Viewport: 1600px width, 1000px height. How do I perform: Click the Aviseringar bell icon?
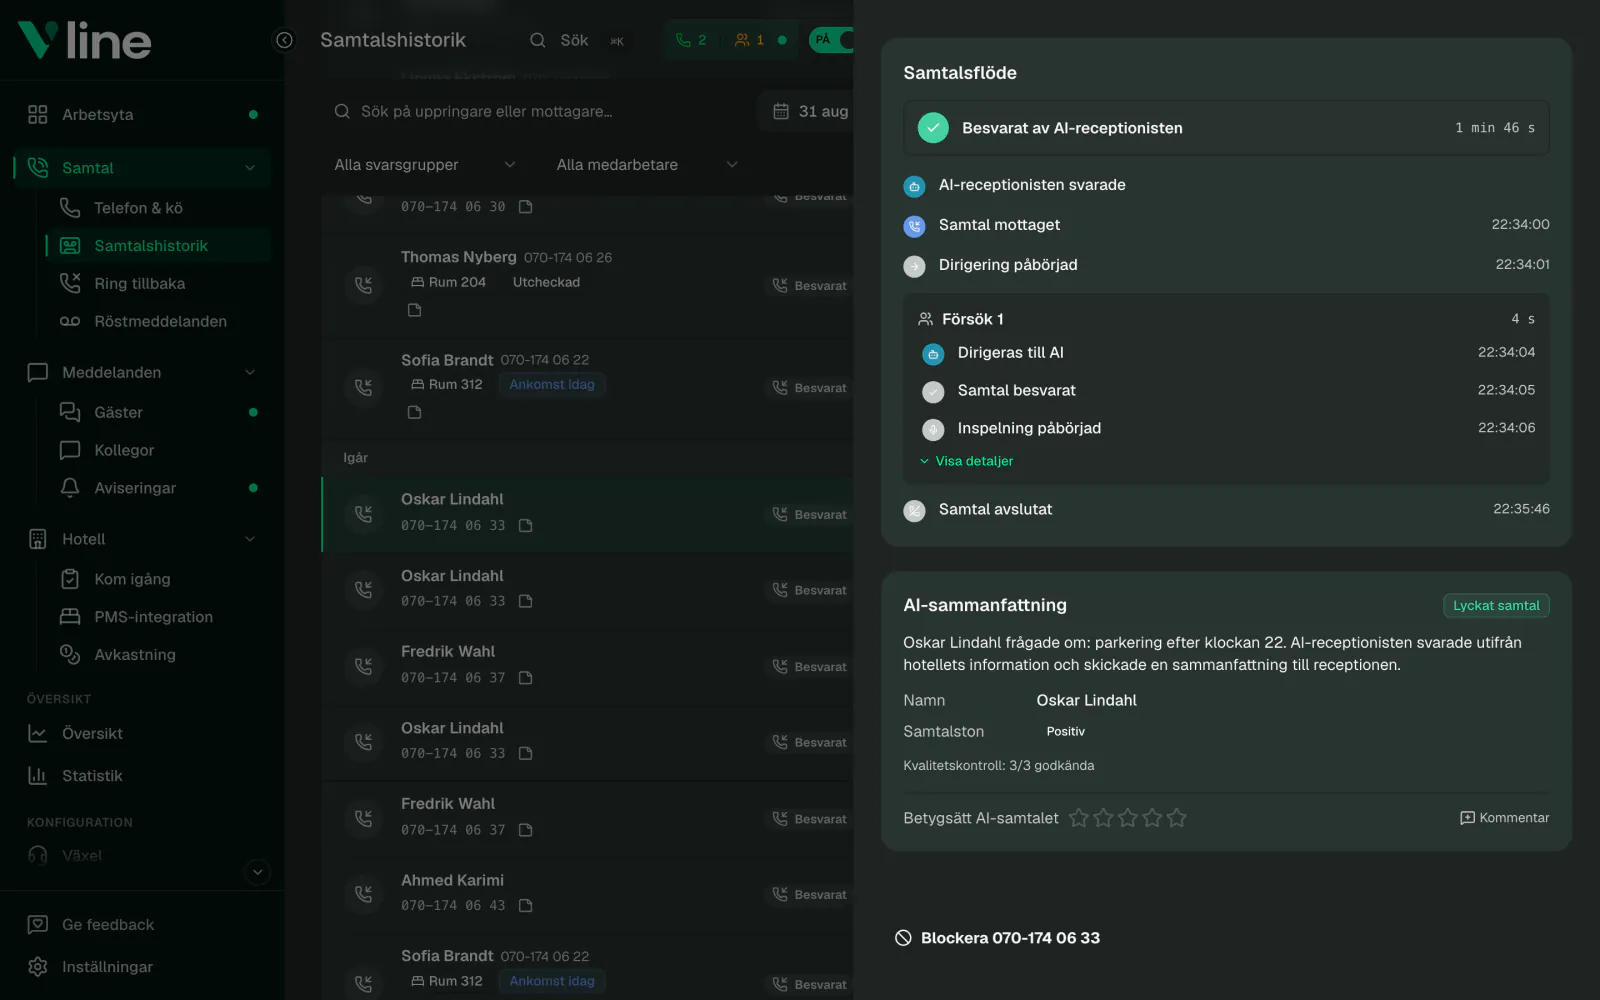[70, 488]
